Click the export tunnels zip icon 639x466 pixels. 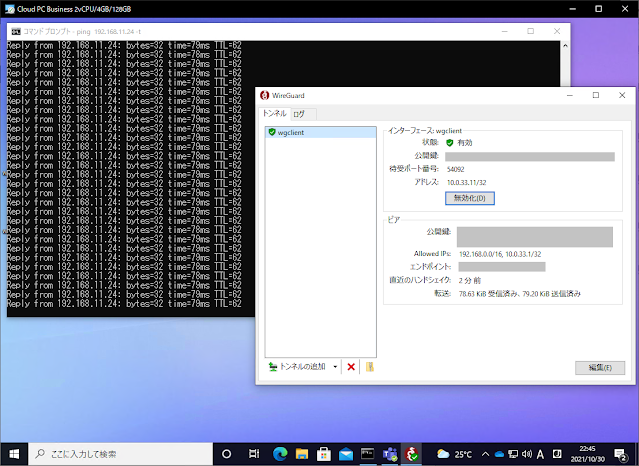(x=370, y=367)
